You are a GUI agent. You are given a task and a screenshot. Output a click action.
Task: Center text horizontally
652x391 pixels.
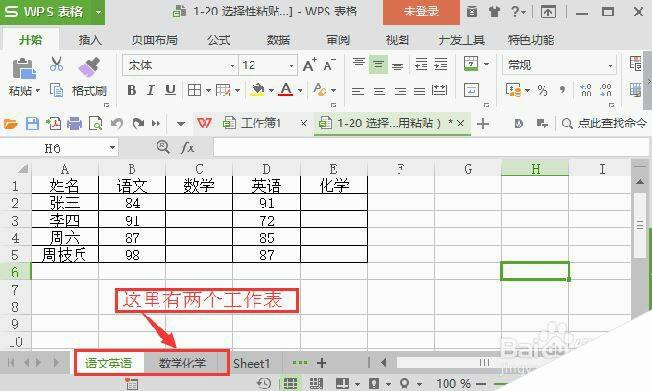(379, 91)
